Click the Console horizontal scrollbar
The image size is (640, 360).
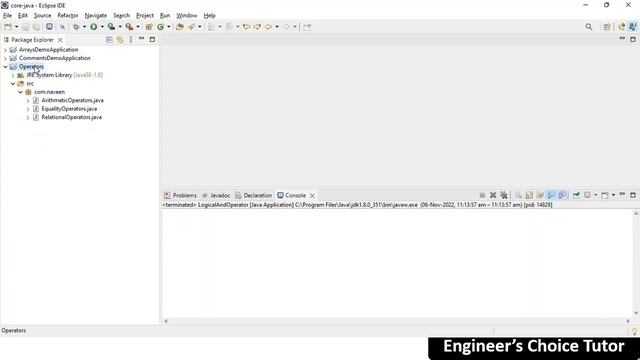pyautogui.click(x=397, y=321)
